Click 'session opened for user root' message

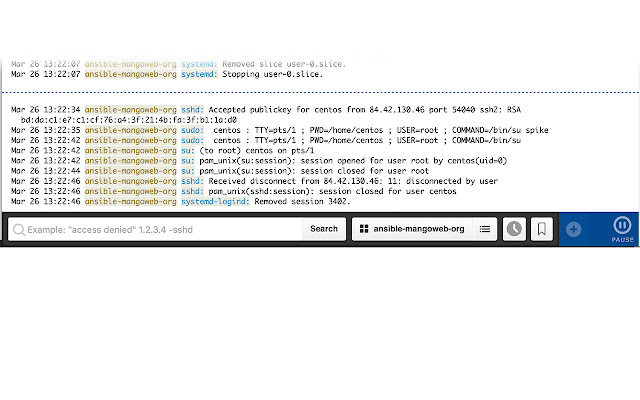pyautogui.click(x=365, y=161)
